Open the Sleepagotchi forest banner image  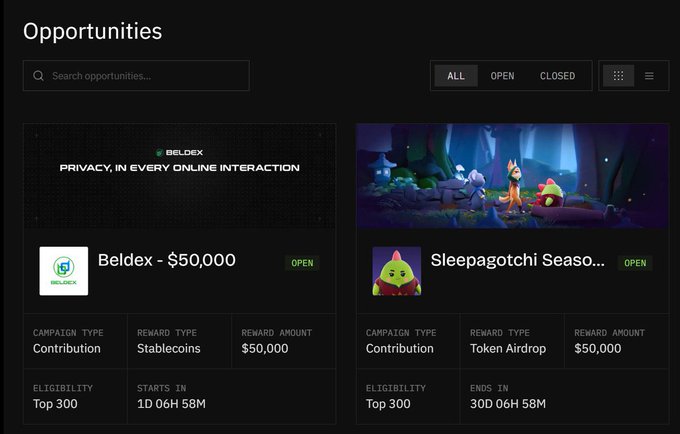point(513,176)
